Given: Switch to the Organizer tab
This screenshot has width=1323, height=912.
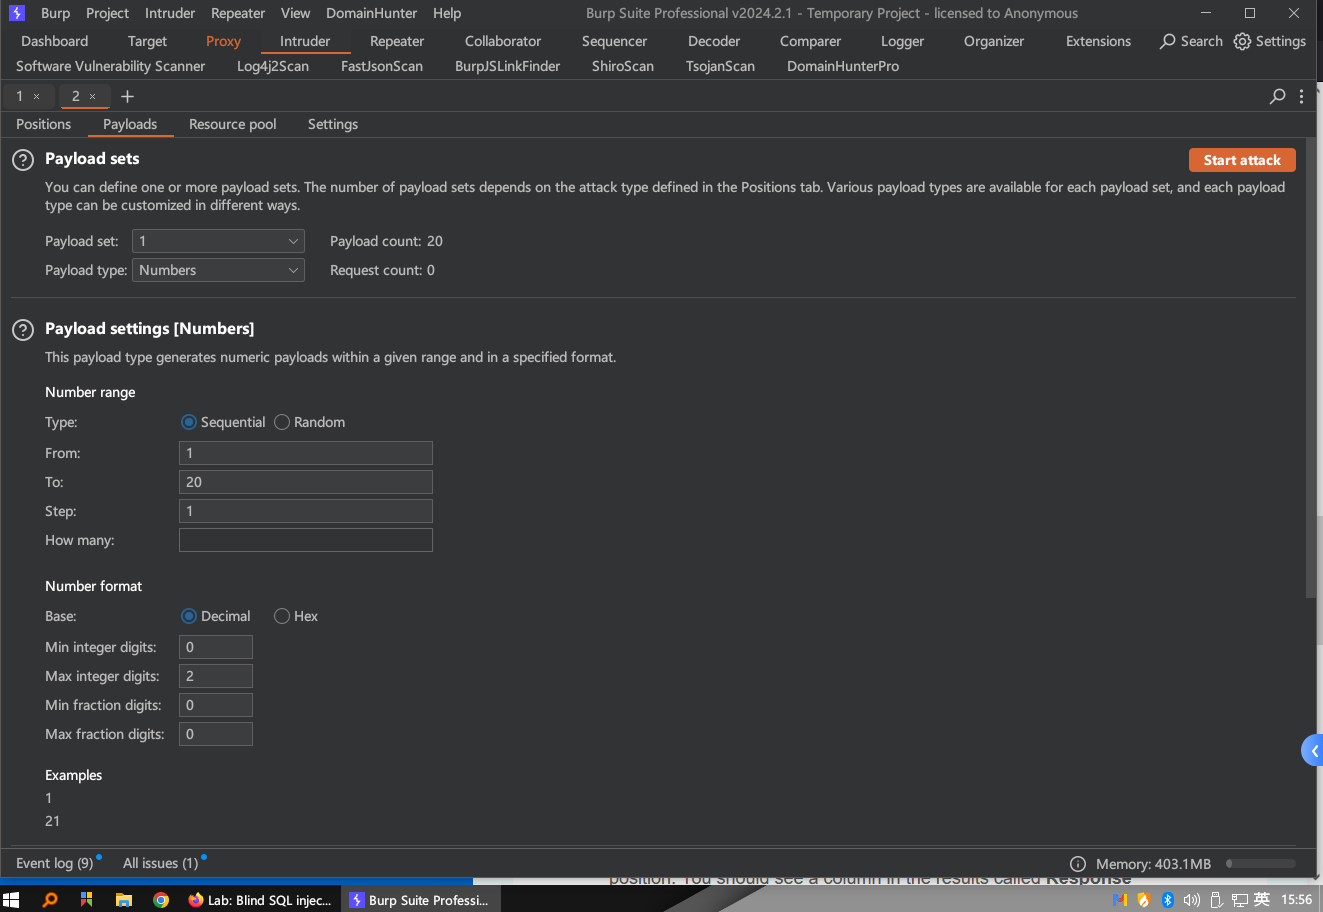Looking at the screenshot, I should (994, 41).
